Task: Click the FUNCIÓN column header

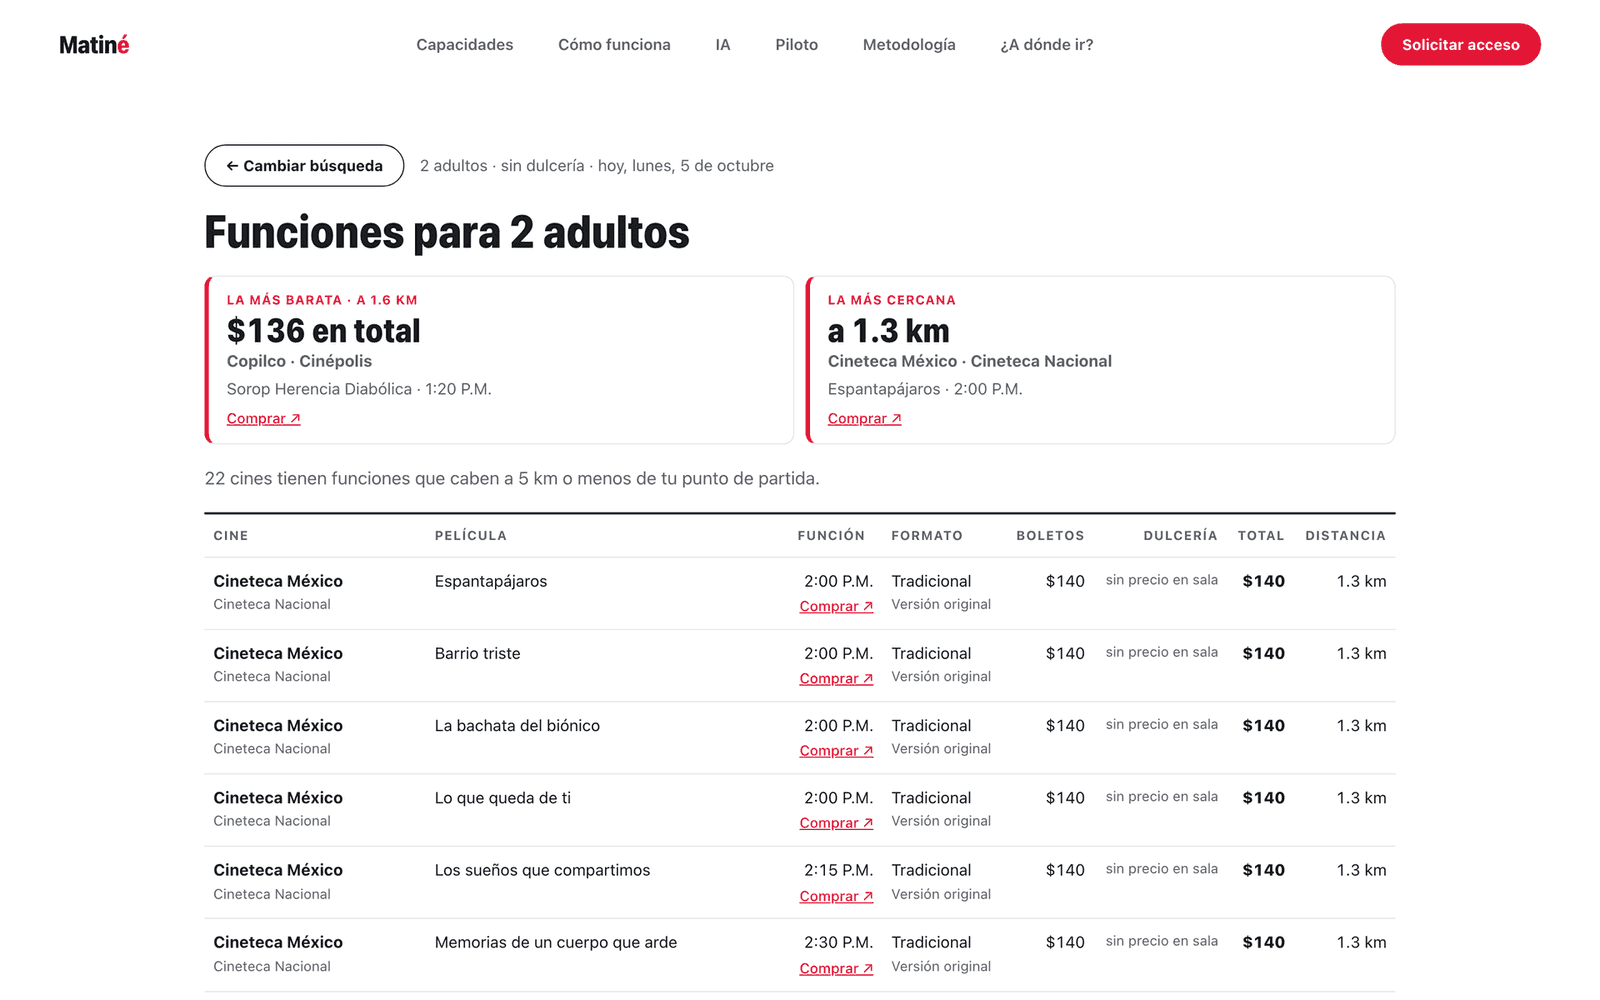Action: coord(831,536)
